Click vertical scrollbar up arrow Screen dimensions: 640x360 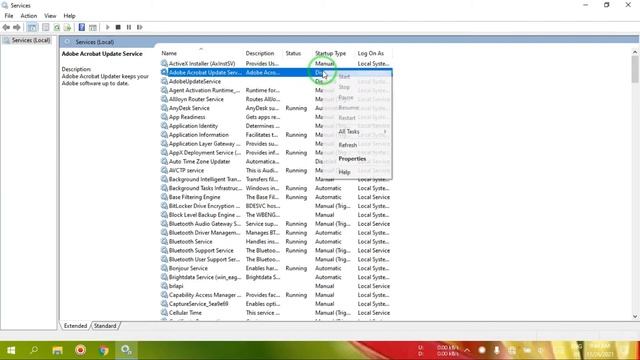[x=635, y=52]
